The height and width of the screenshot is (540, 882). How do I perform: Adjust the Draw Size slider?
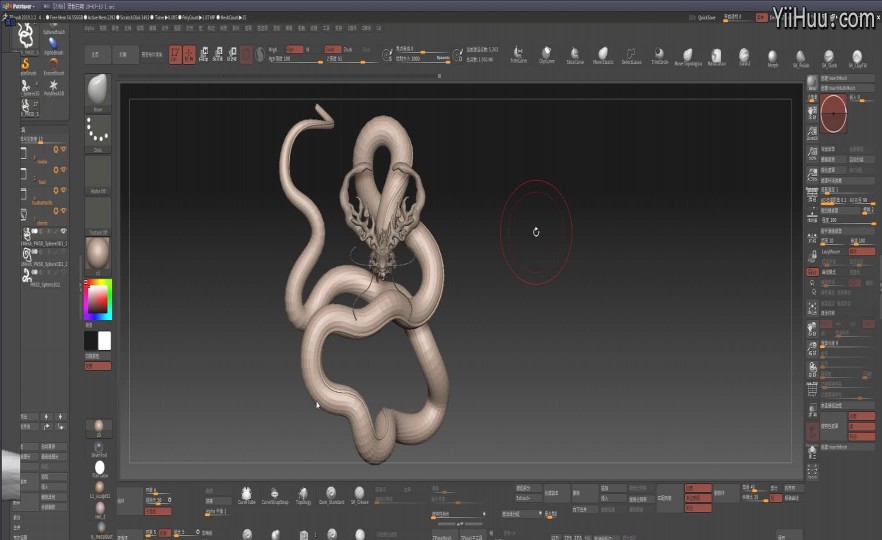[x=422, y=58]
